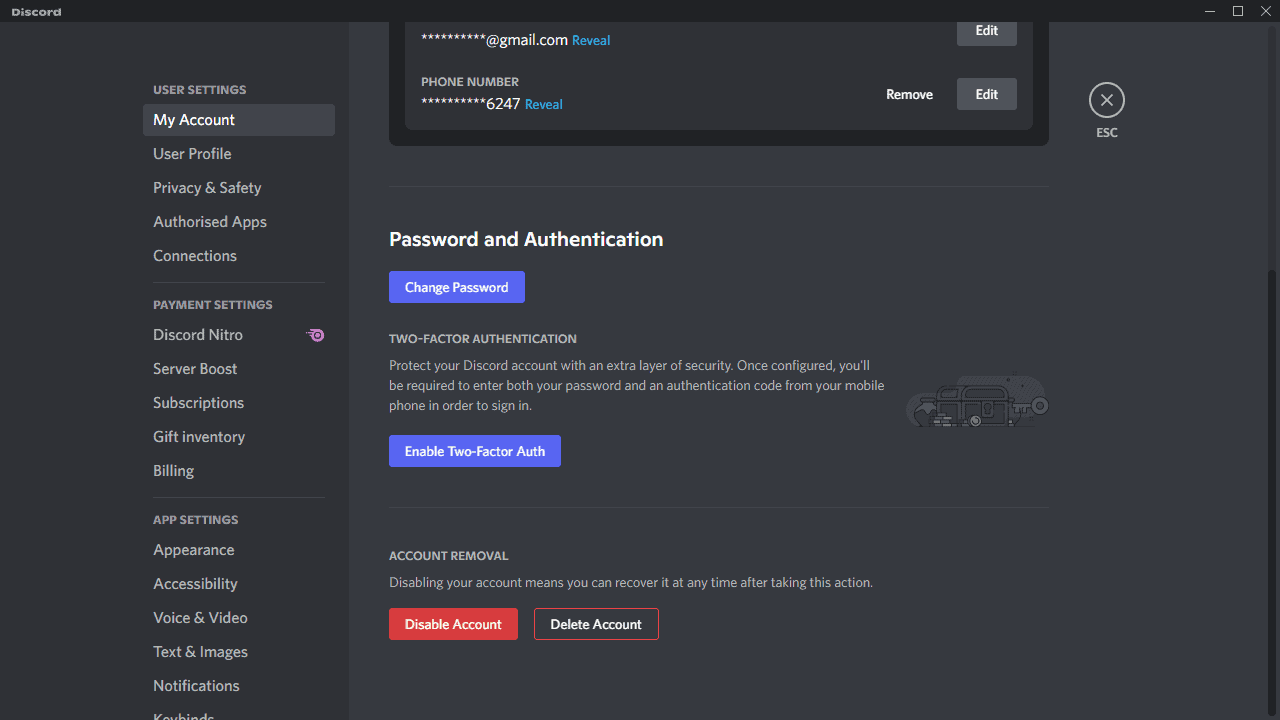Go to Gift inventory

pyautogui.click(x=238, y=437)
